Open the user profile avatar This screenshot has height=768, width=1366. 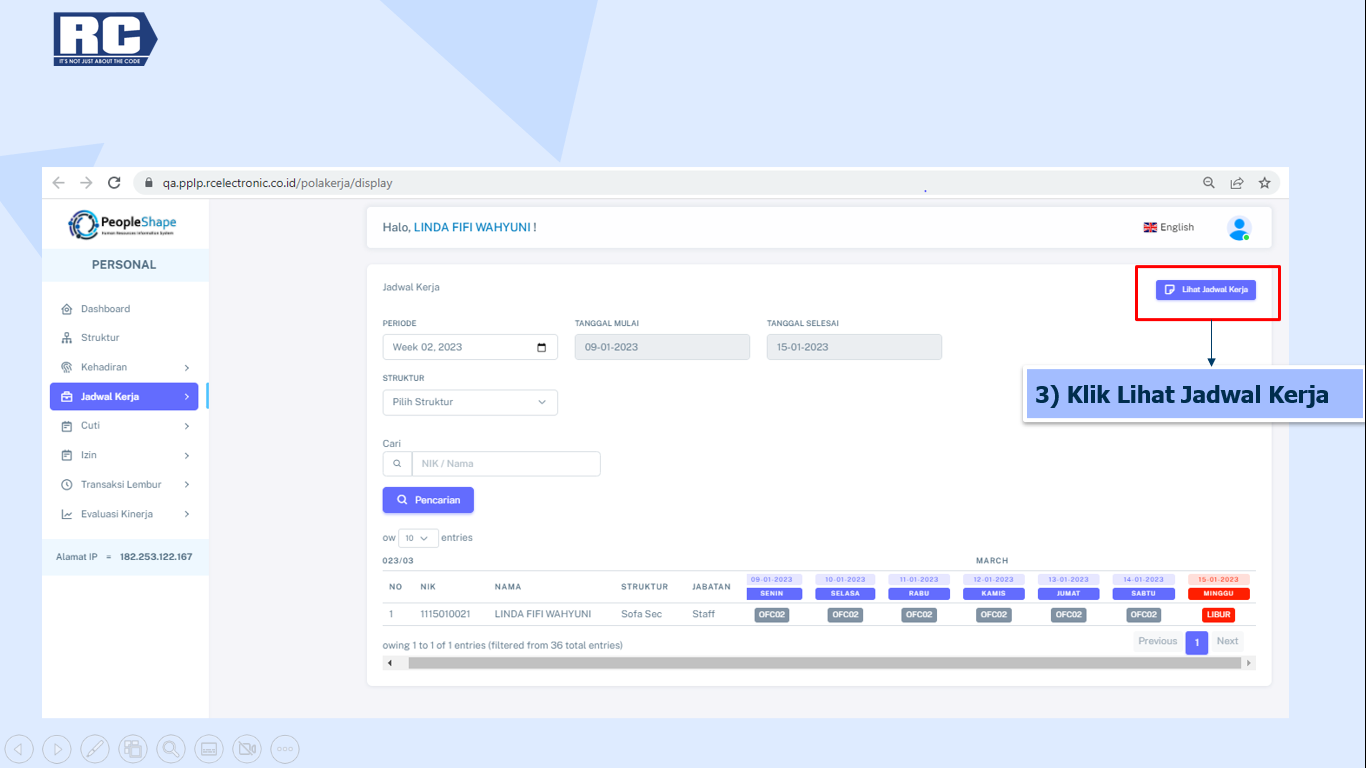tap(1239, 228)
